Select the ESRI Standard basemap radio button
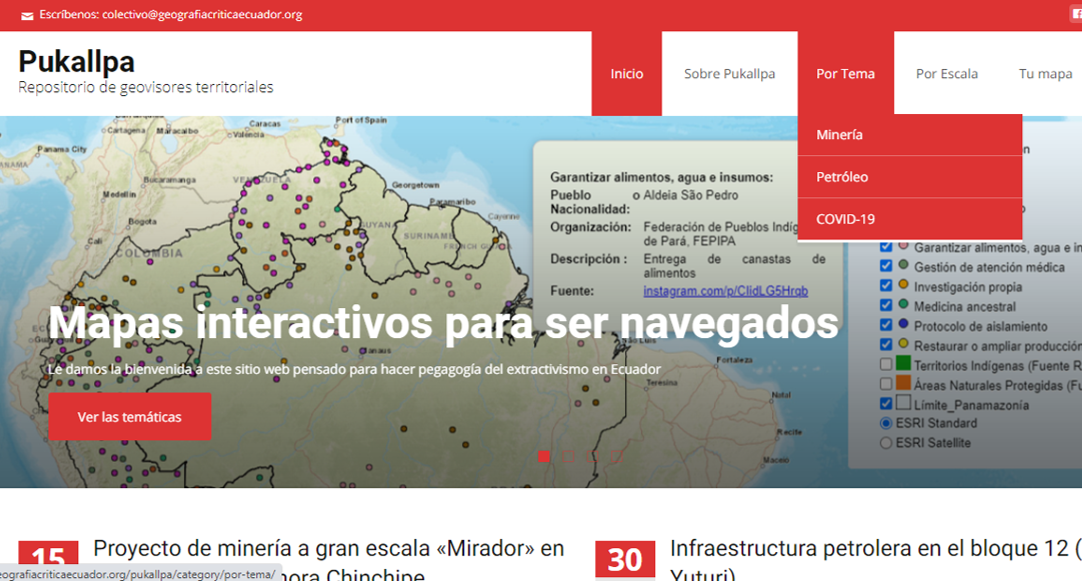The width and height of the screenshot is (1082, 581). click(885, 423)
